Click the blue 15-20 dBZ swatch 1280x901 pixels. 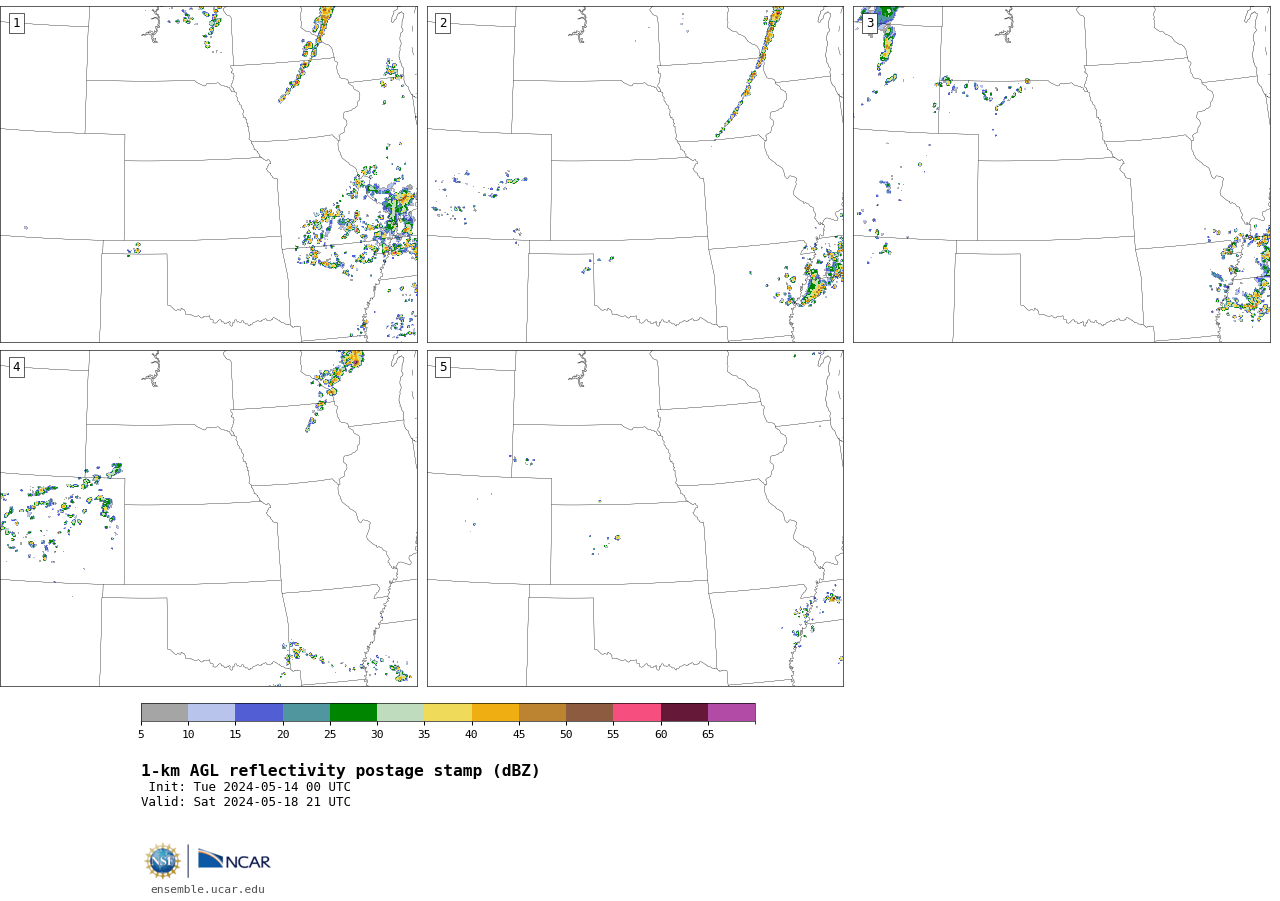point(259,712)
